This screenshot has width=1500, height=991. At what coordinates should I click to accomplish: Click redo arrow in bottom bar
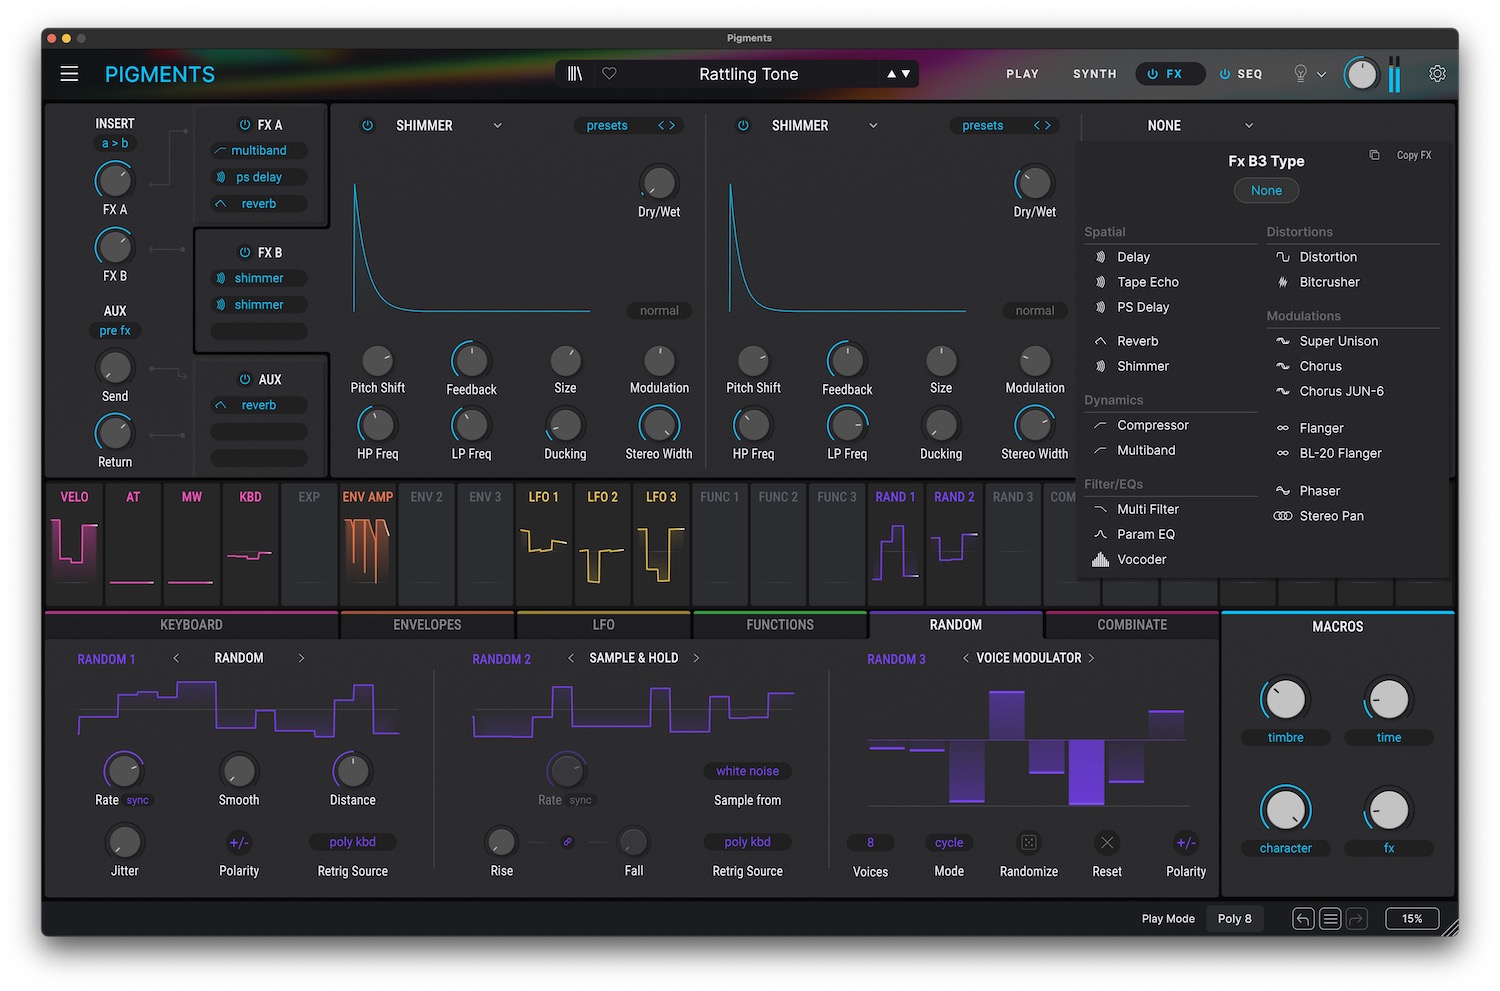point(1356,919)
